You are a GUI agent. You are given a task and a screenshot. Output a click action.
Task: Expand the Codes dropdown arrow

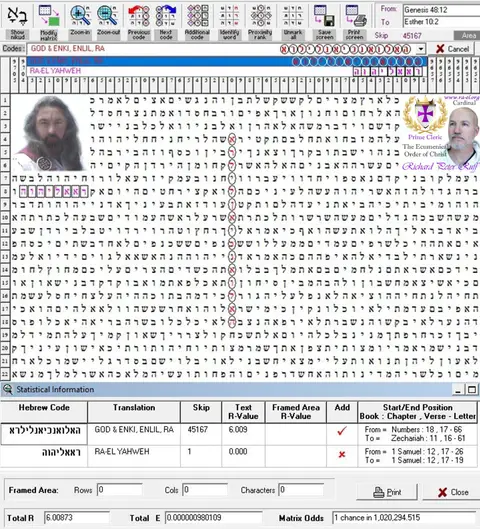pyautogui.click(x=421, y=49)
